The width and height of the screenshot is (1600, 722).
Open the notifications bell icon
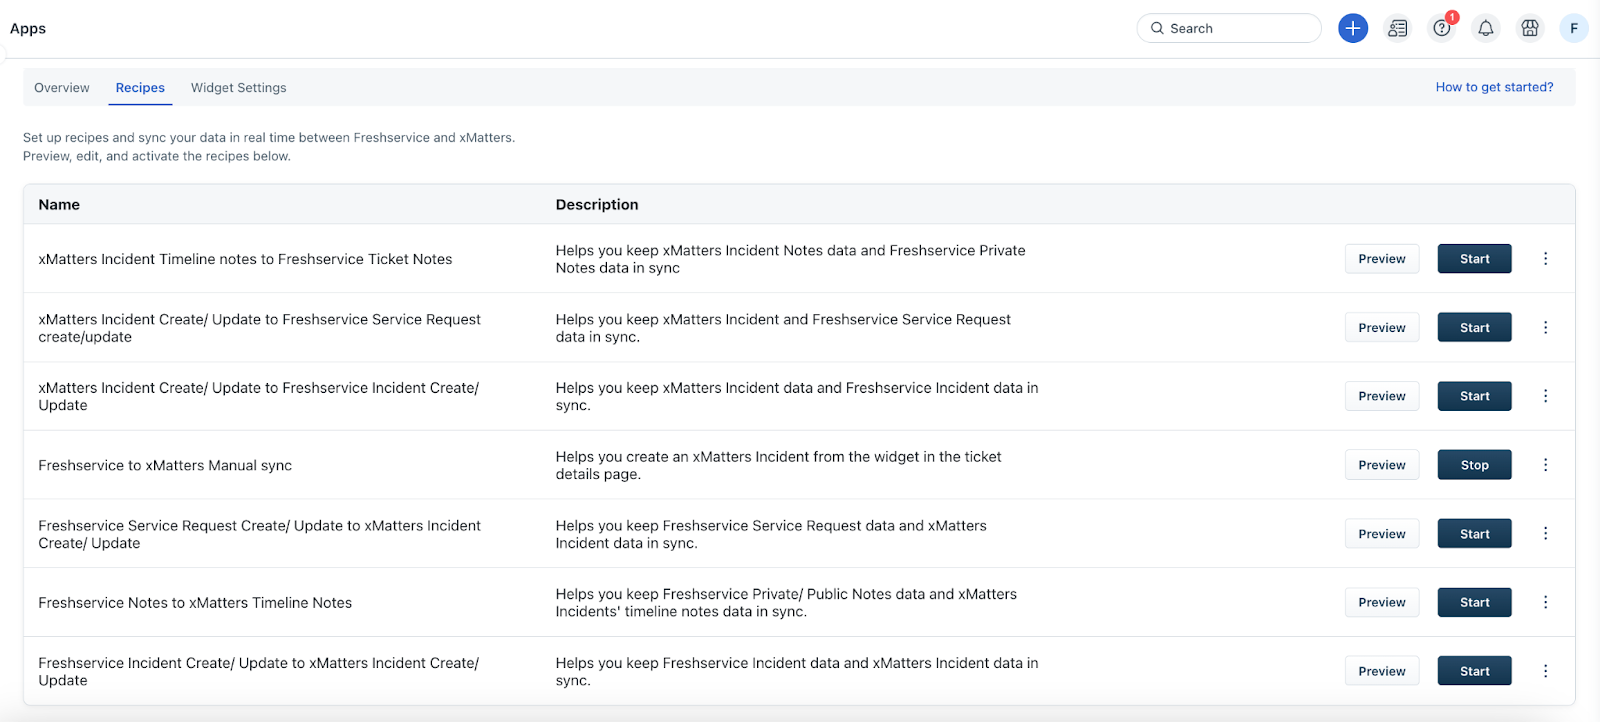pos(1486,28)
